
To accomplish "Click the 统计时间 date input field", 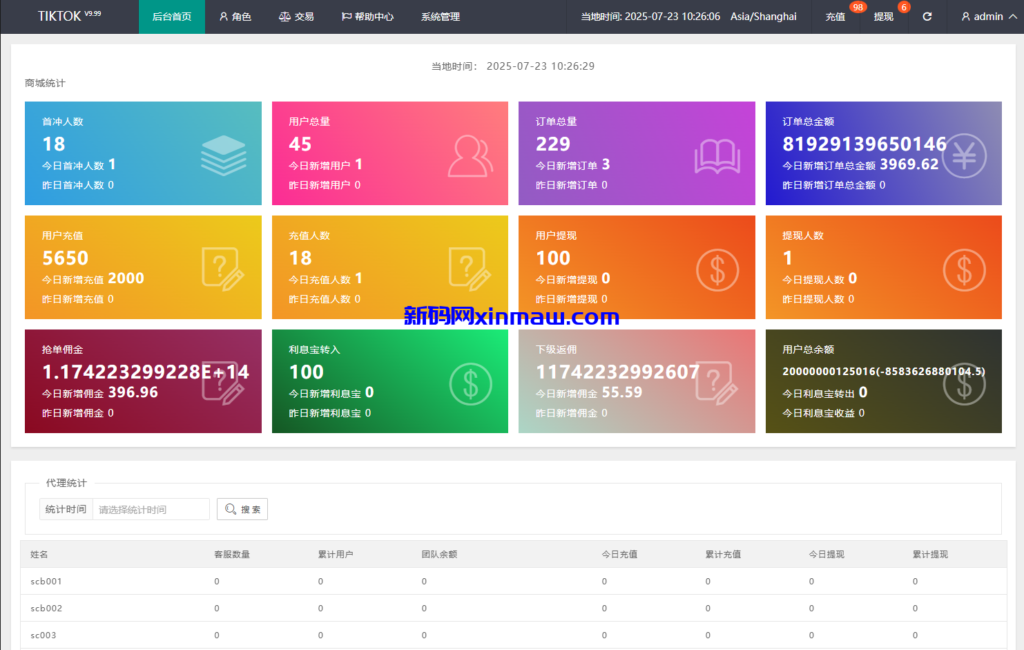I will coord(151,509).
